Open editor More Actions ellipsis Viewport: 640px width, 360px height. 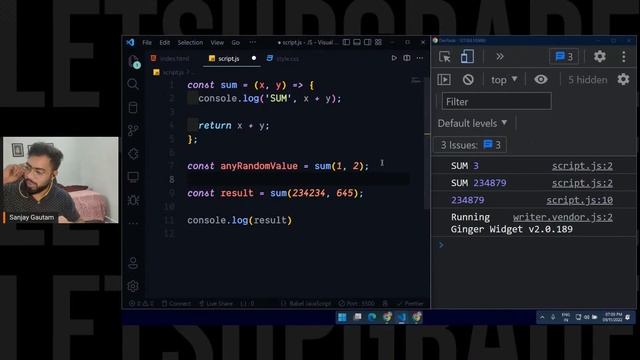click(x=420, y=58)
